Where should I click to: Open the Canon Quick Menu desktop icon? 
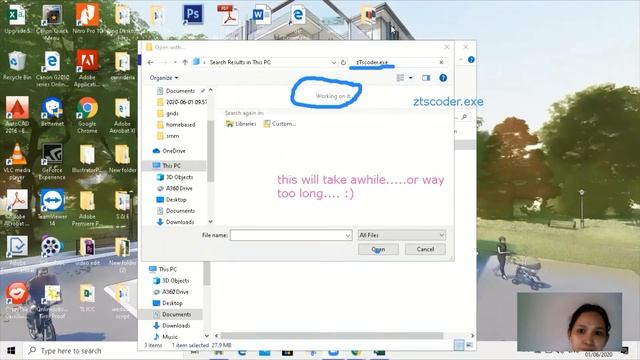click(52, 22)
